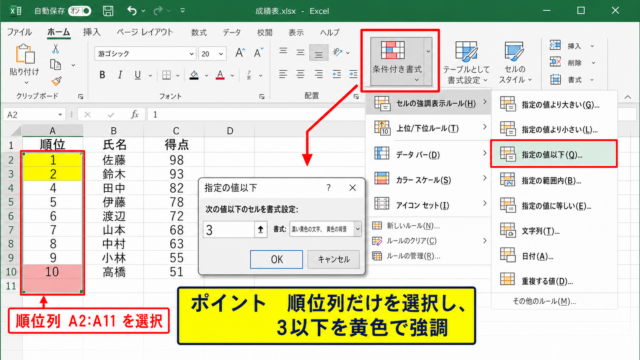This screenshot has width=640, height=360.
Task: Open Icon Sets (アイコンセット) submenu
Action: (x=430, y=204)
